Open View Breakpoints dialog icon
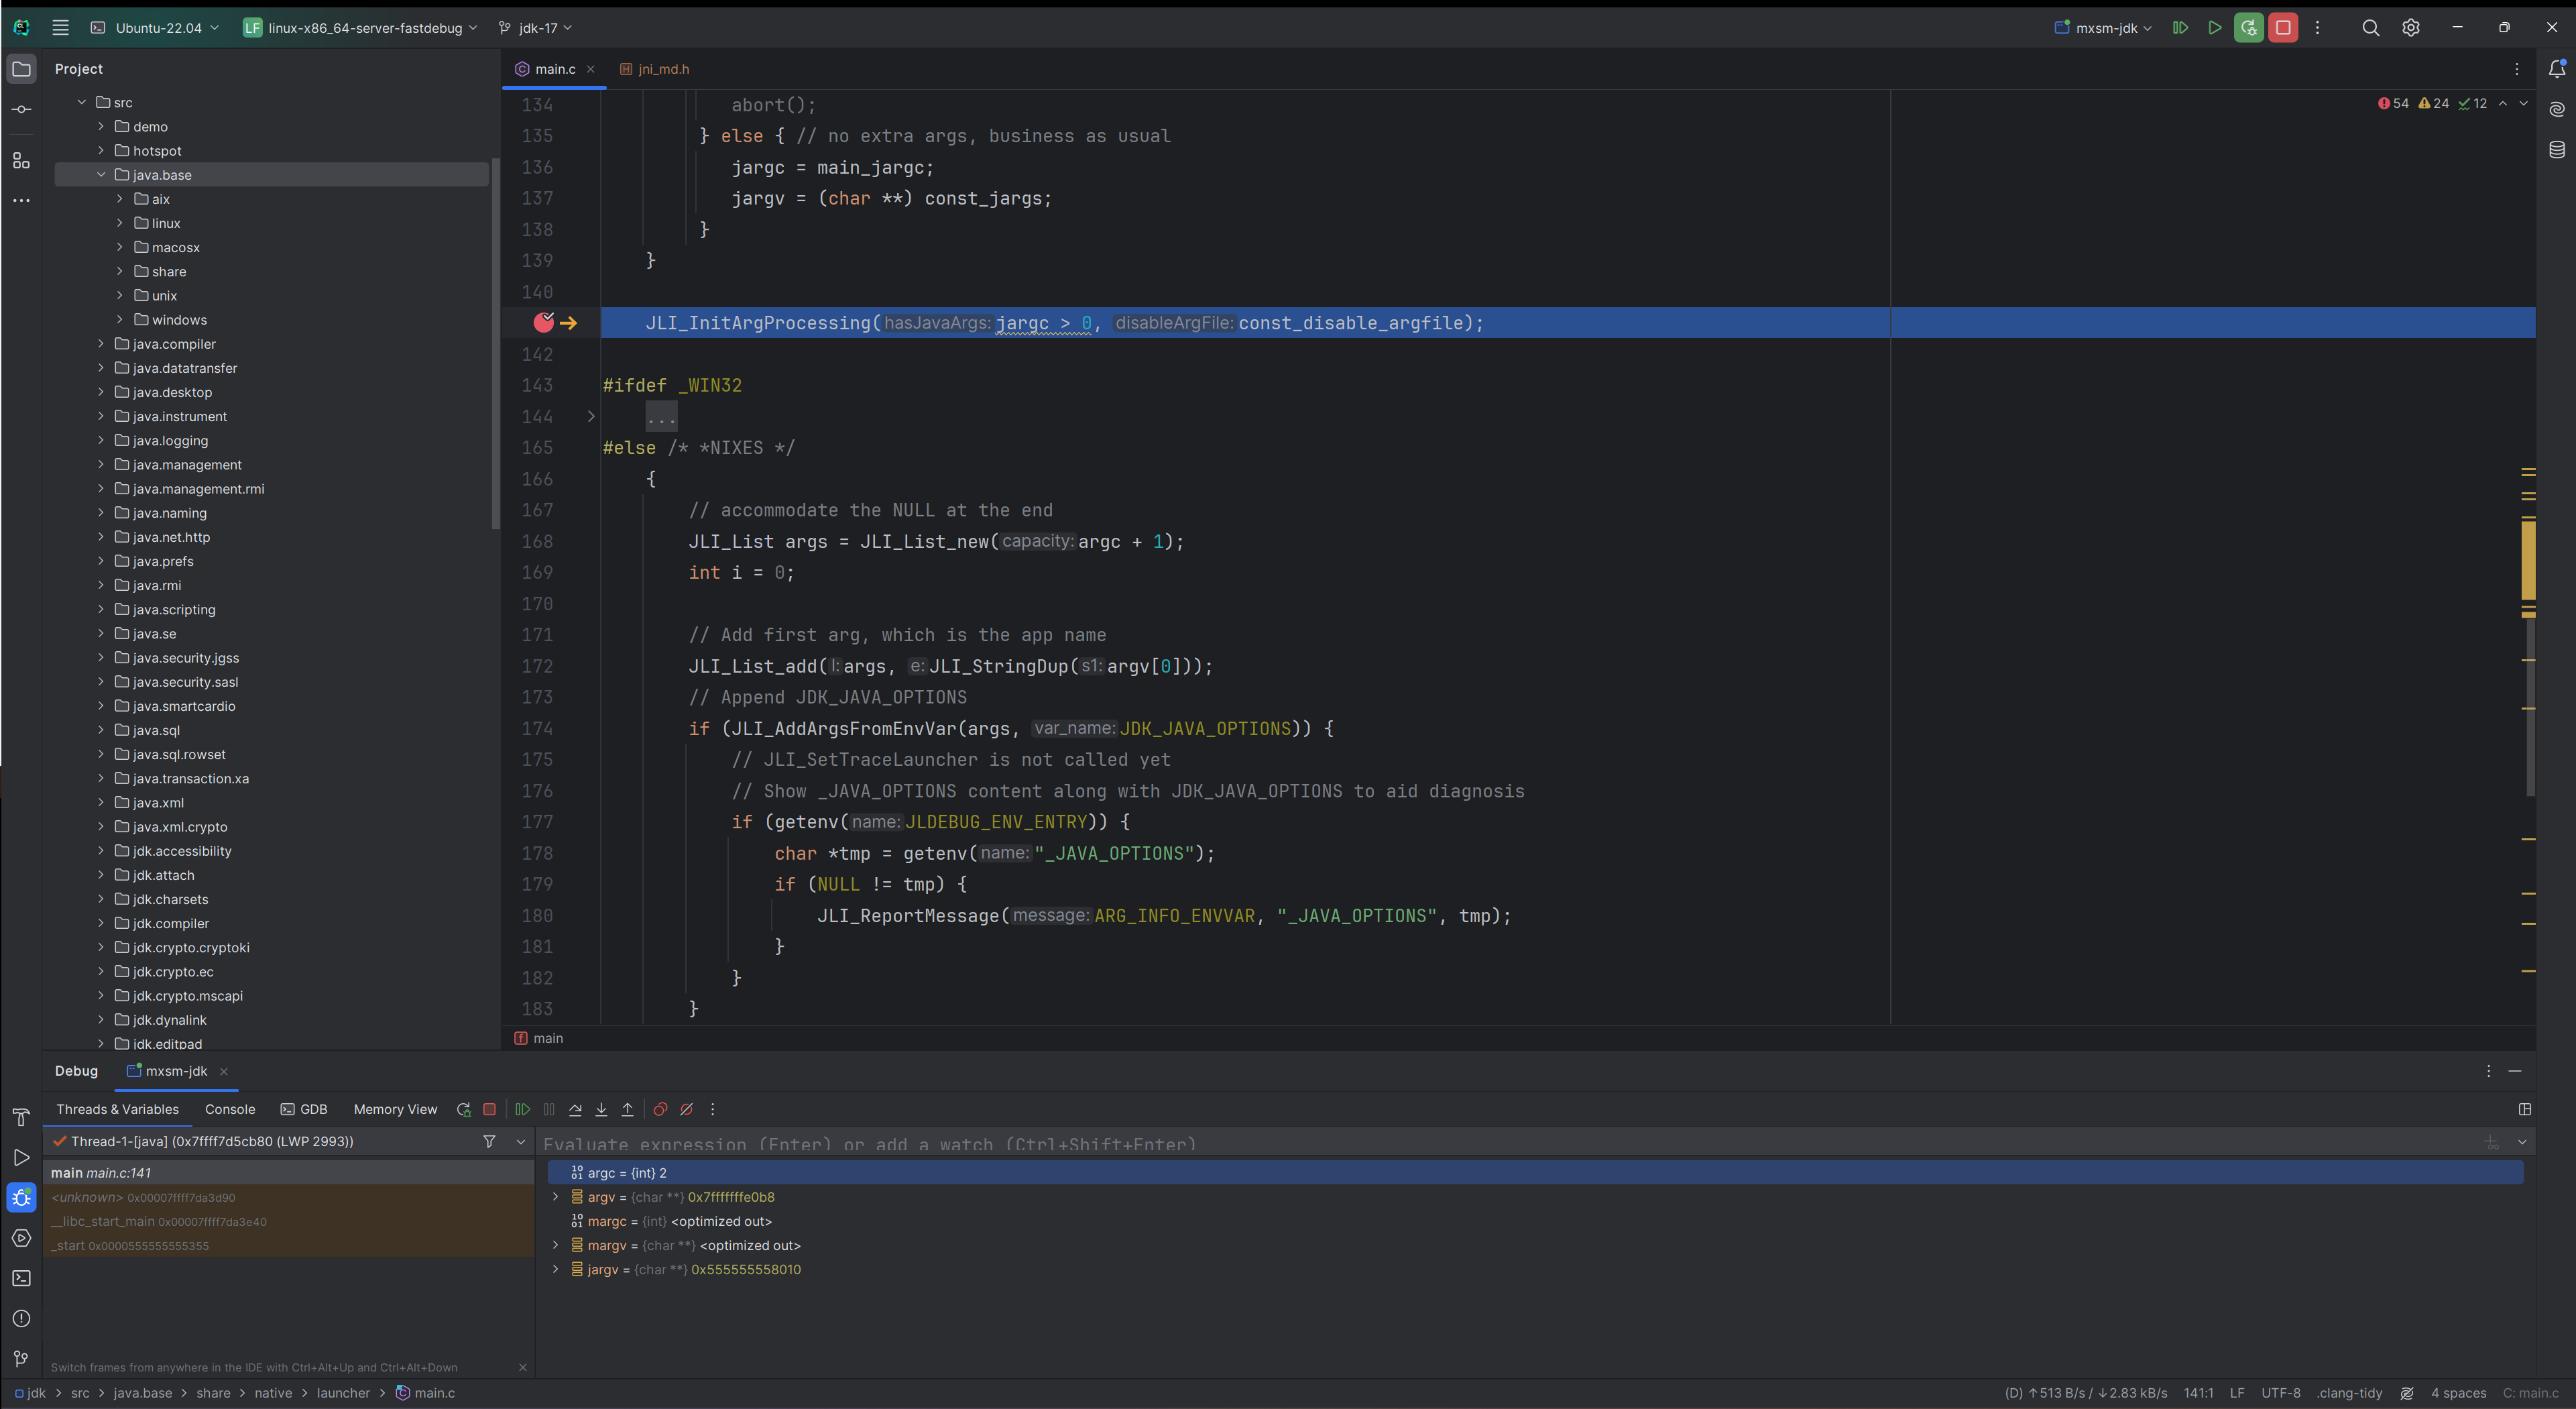The height and width of the screenshot is (1409, 2576). [660, 1109]
